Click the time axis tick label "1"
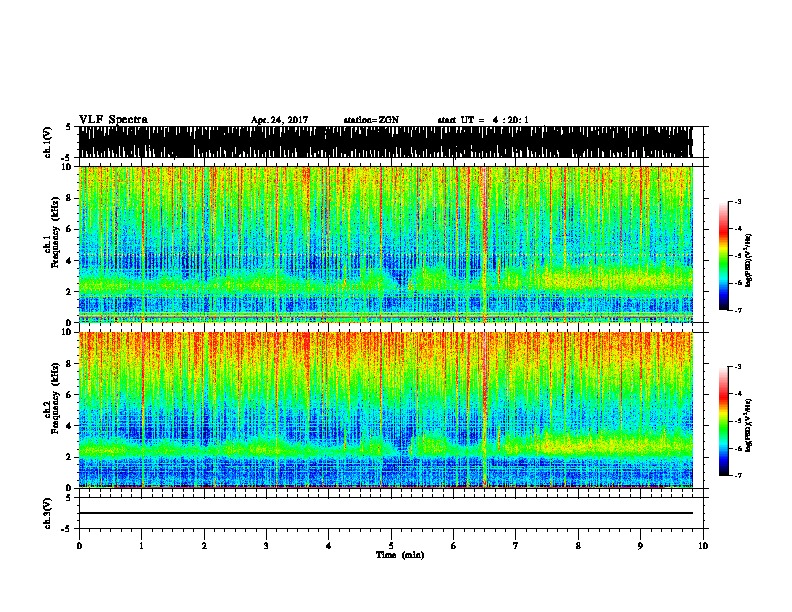Image resolution: width=792 pixels, height=612 pixels. coord(141,546)
